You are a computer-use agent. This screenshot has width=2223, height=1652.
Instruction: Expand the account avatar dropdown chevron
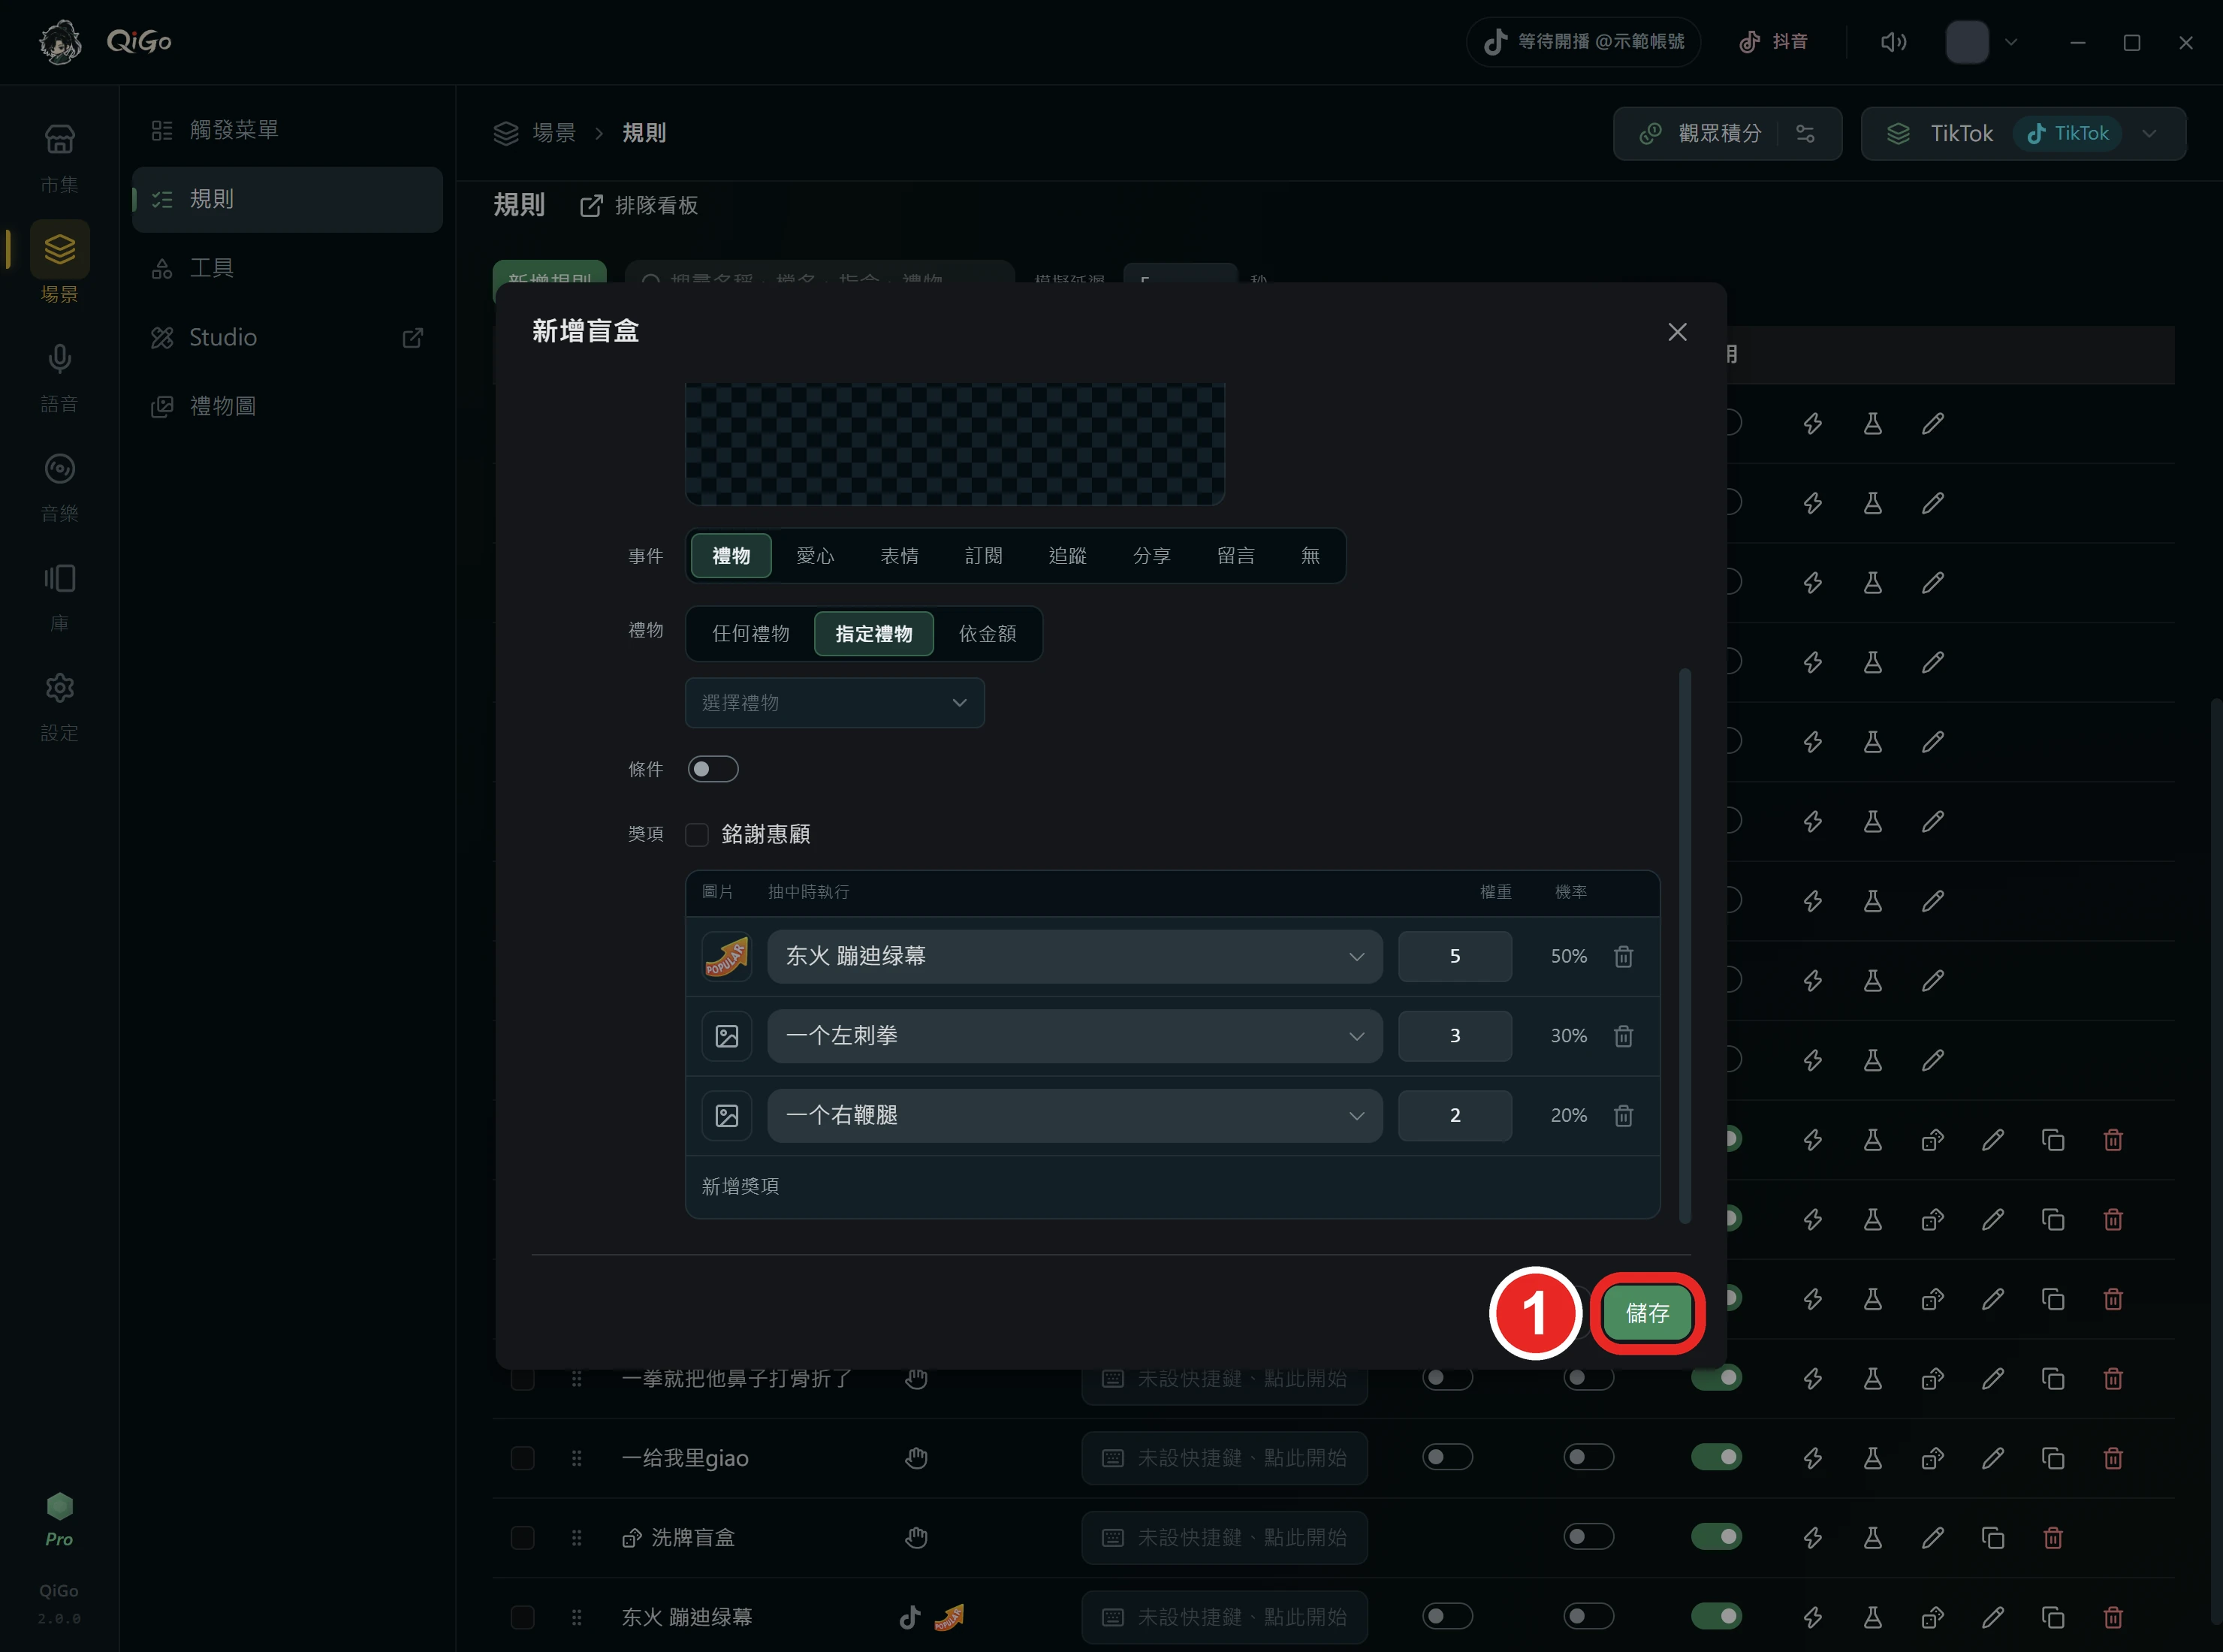coord(2011,42)
